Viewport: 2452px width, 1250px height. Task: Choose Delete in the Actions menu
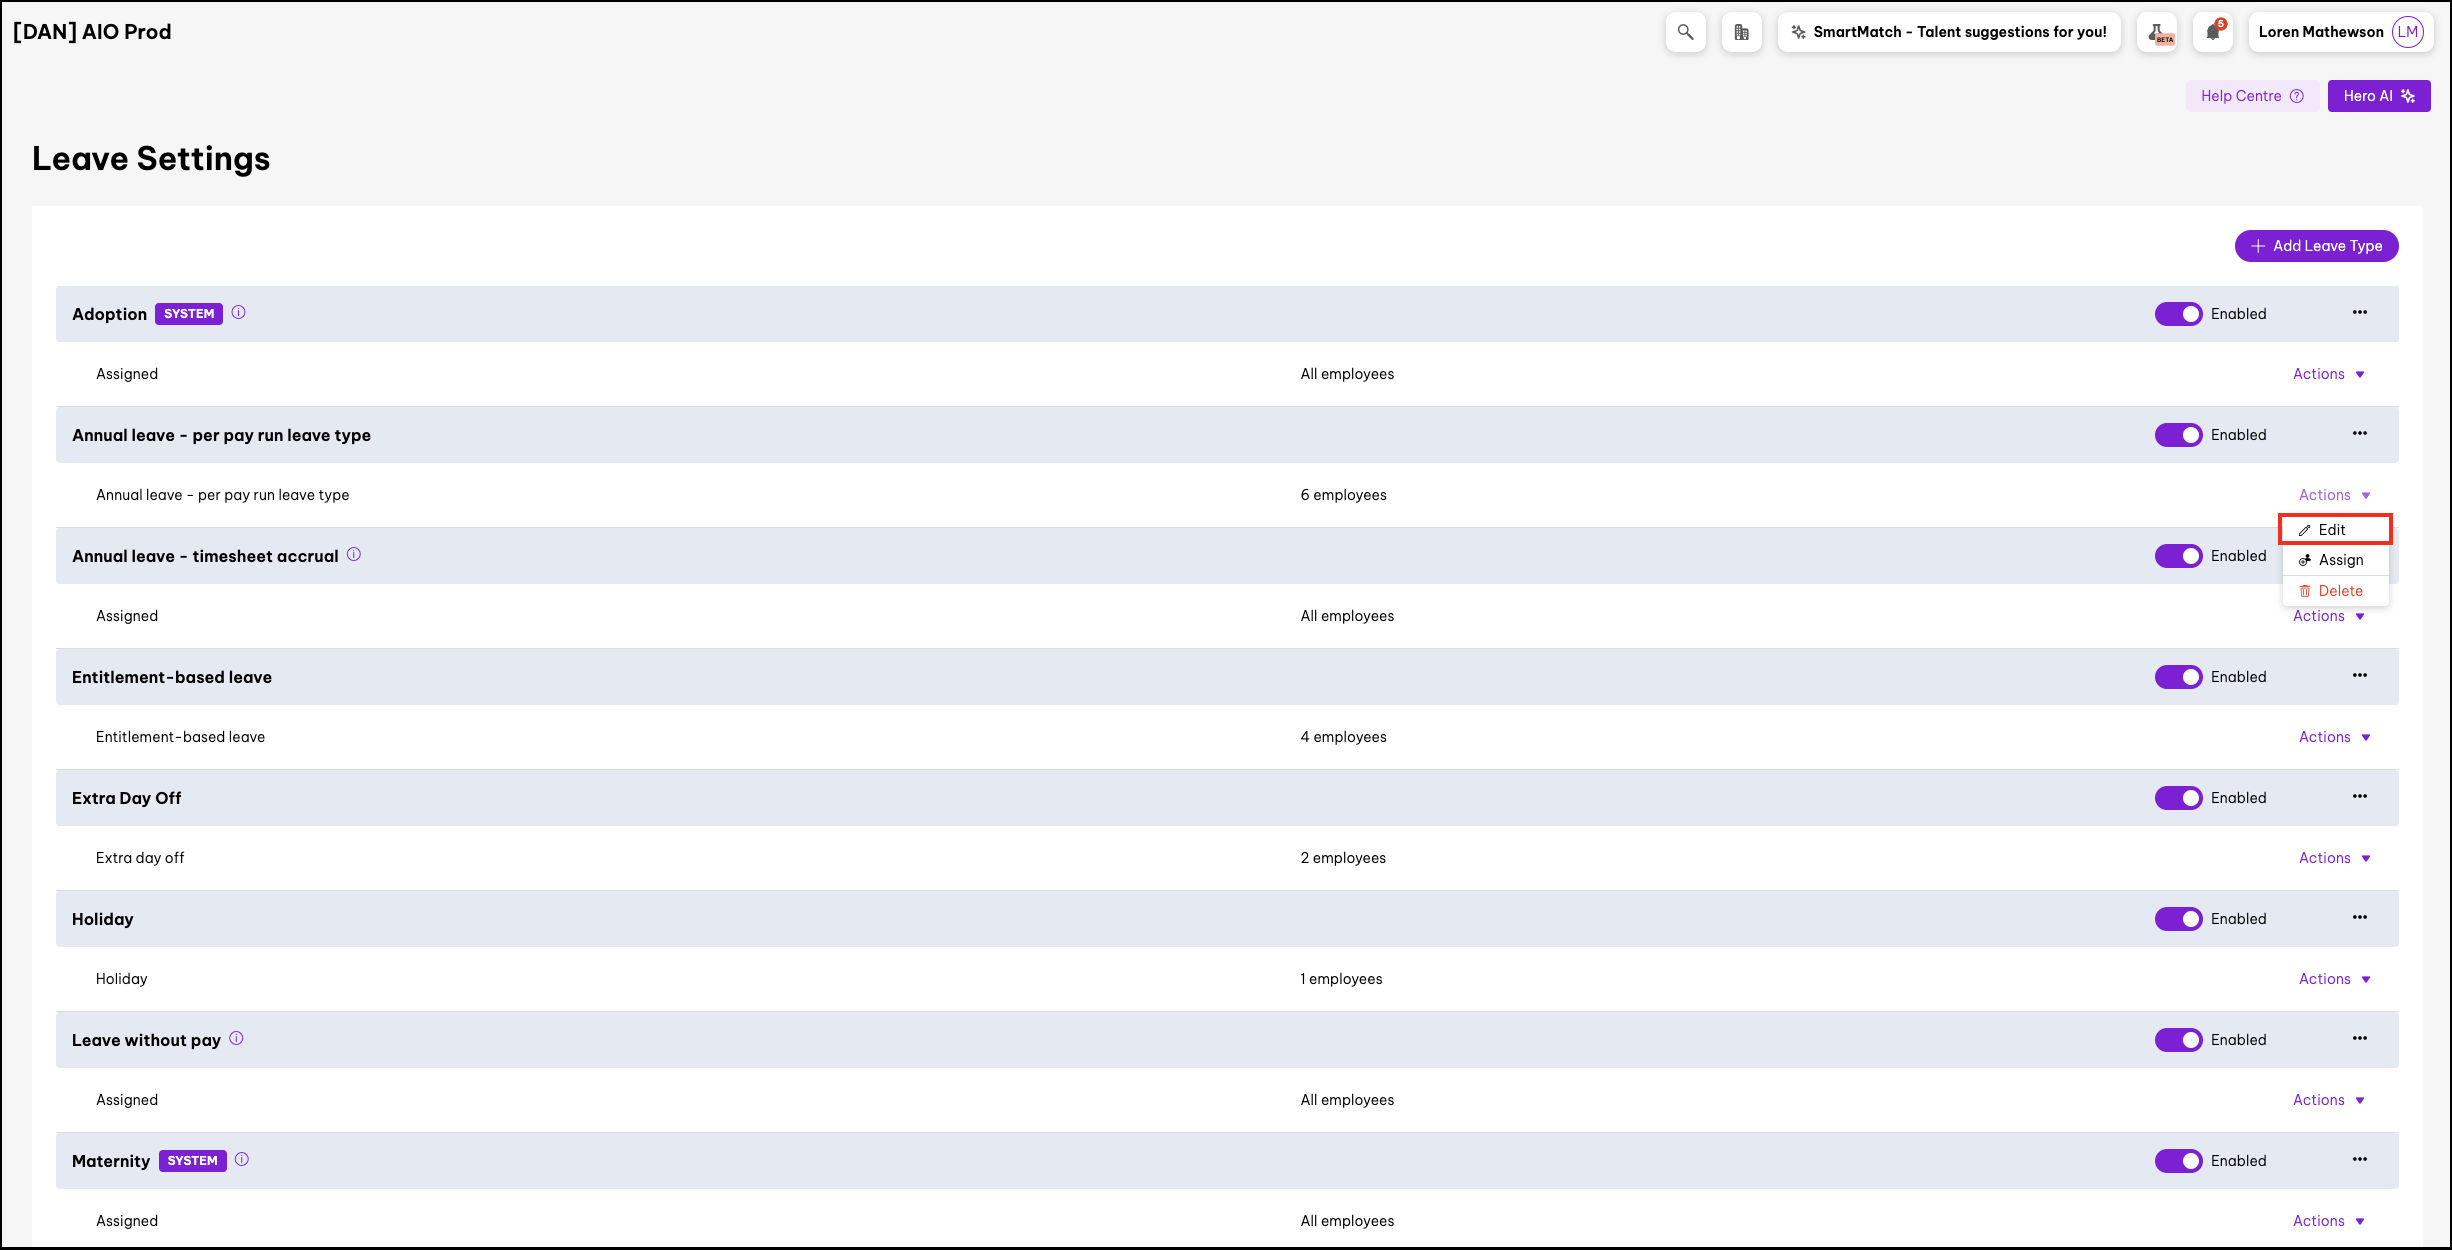click(x=2339, y=591)
